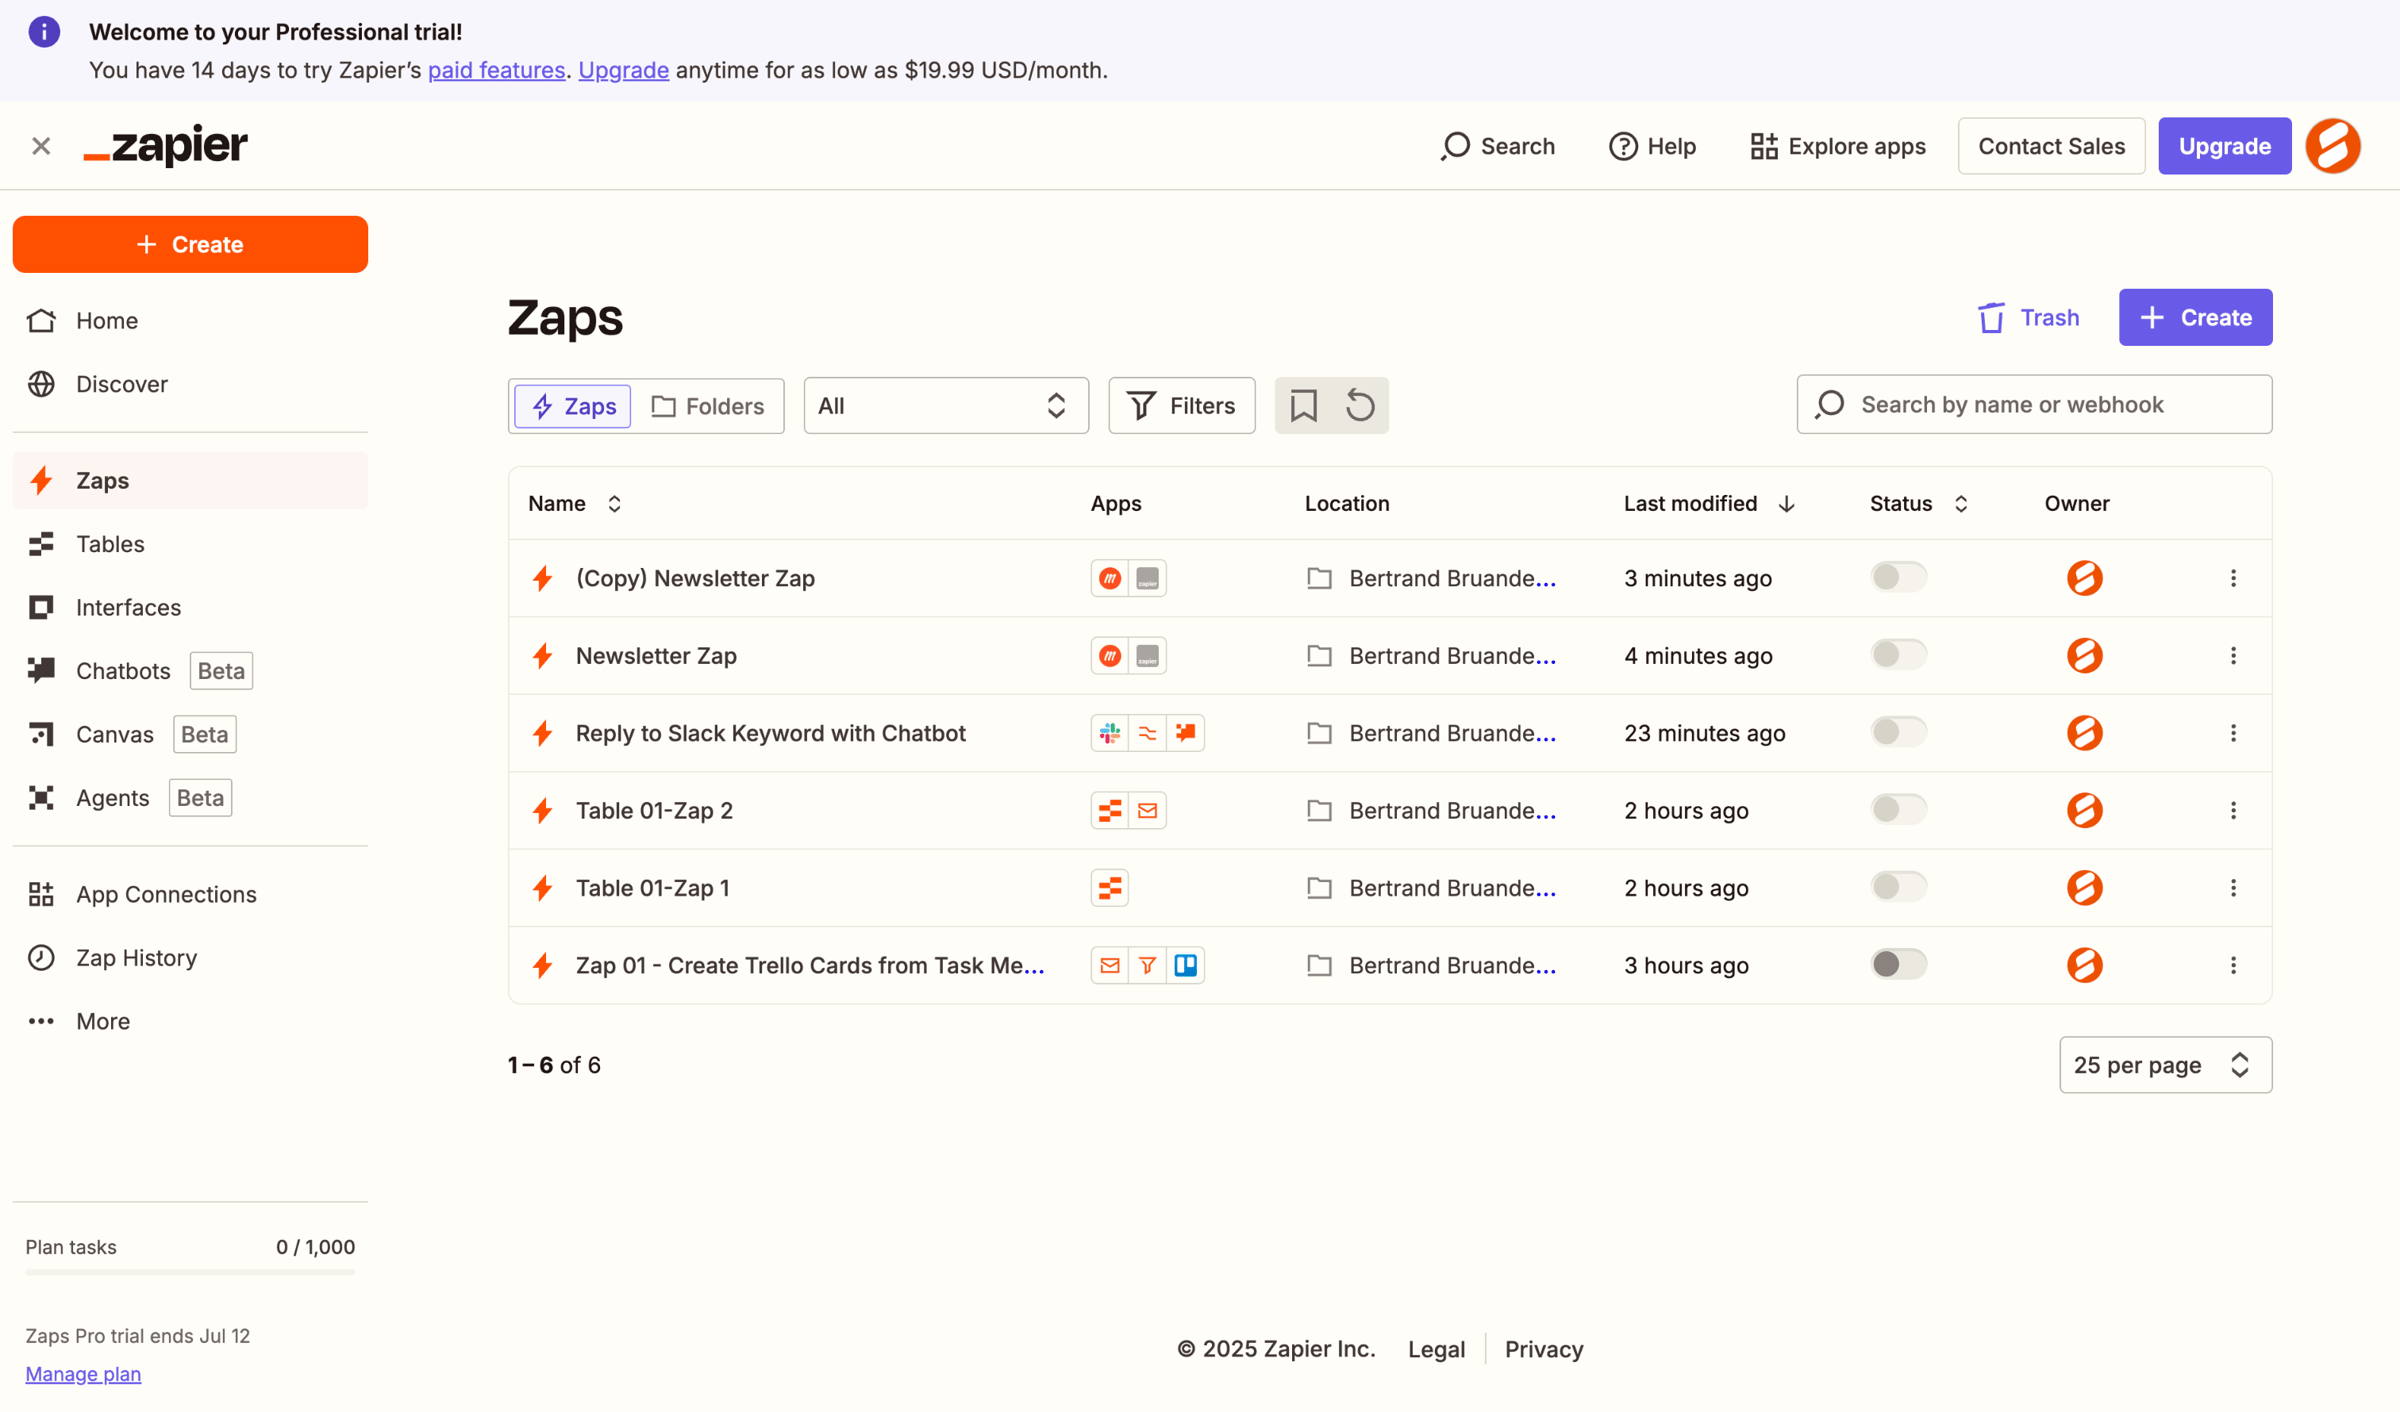The height and width of the screenshot is (1412, 2400).
Task: Click the orange Create button in the sidebar
Action: click(x=190, y=244)
